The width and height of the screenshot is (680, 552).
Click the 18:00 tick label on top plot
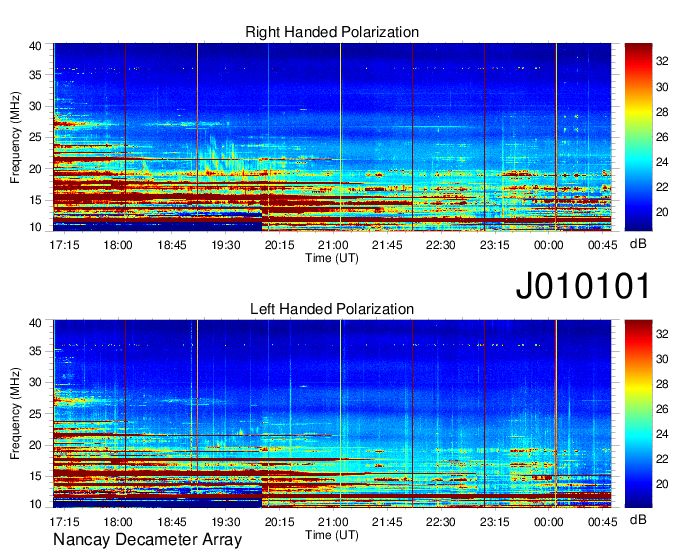point(118,245)
